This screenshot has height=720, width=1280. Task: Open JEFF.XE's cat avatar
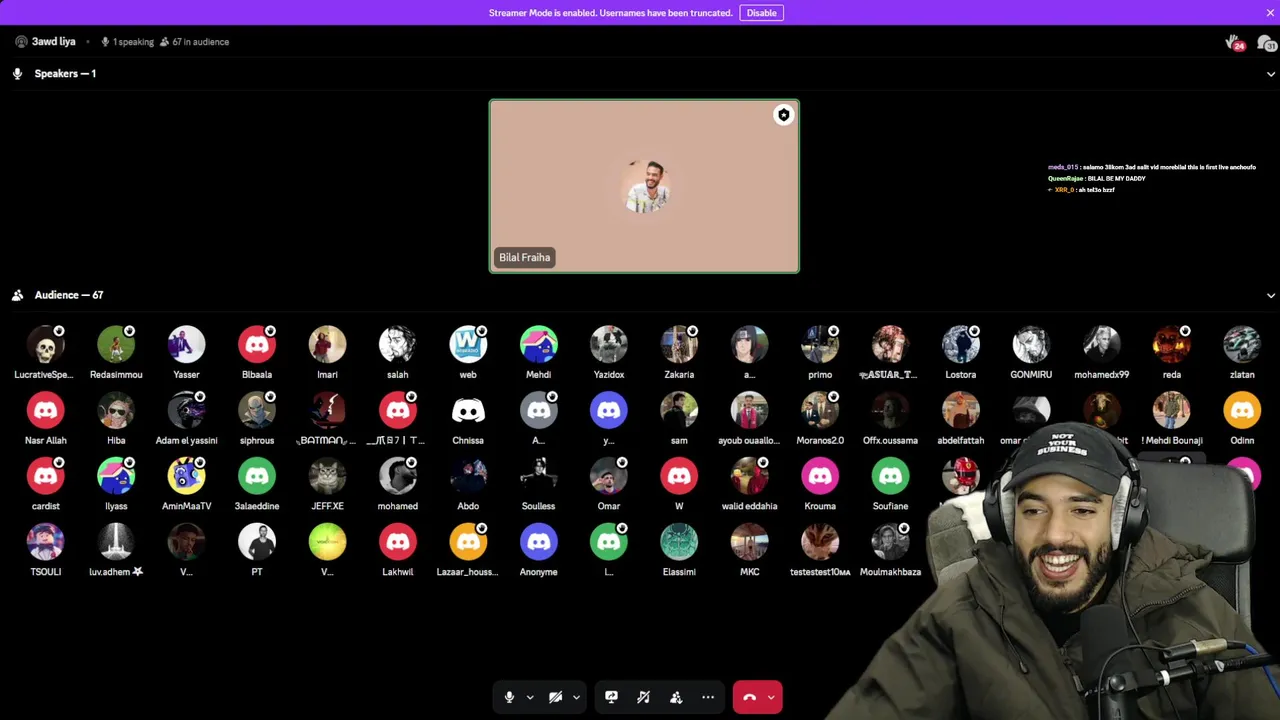click(x=327, y=476)
